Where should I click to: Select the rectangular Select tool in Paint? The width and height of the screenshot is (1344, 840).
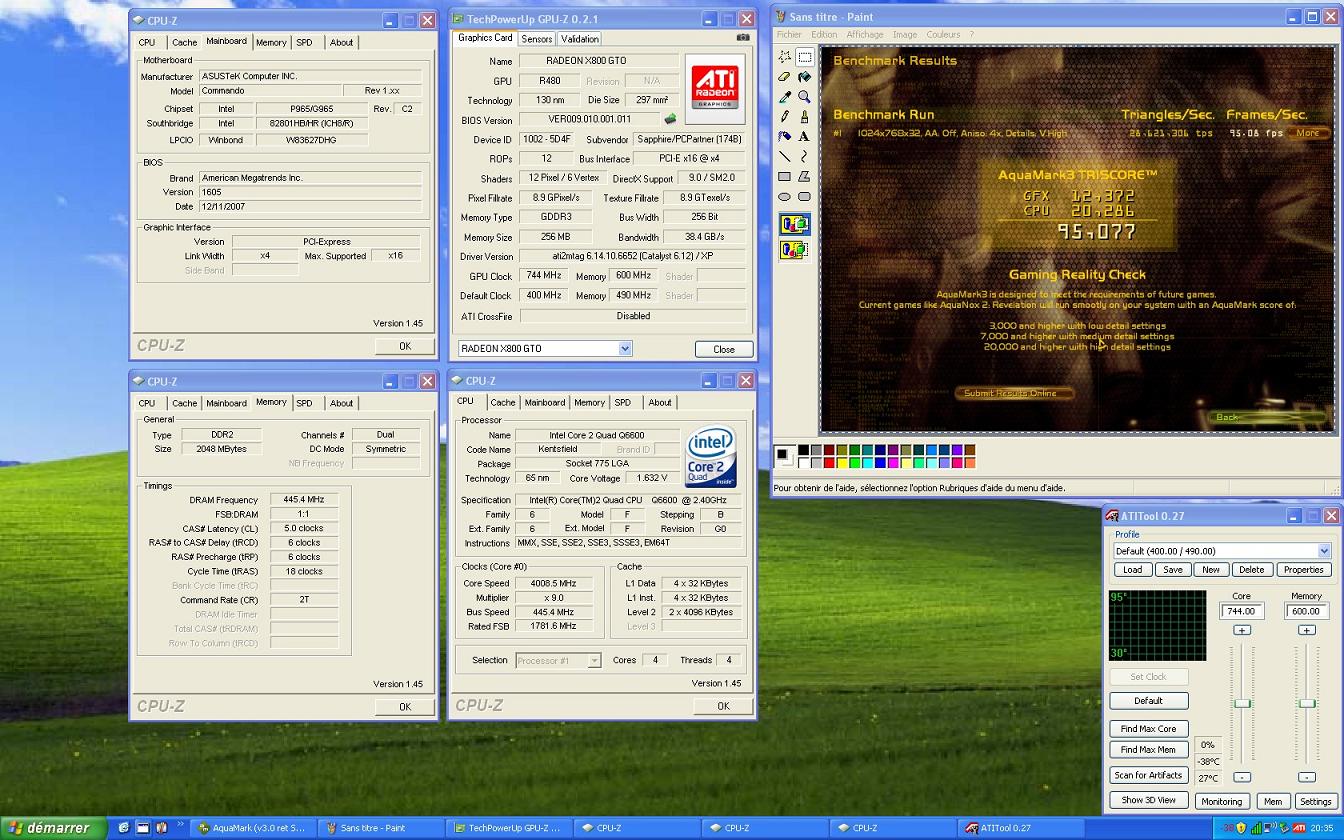coord(804,57)
